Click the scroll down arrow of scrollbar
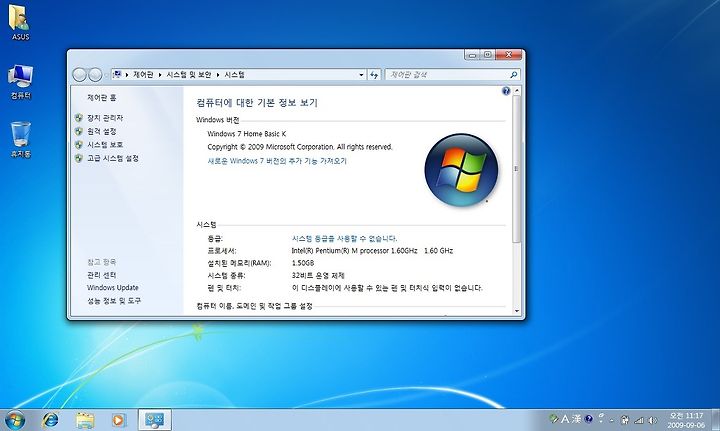The width and height of the screenshot is (720, 431). pyautogui.click(x=517, y=311)
